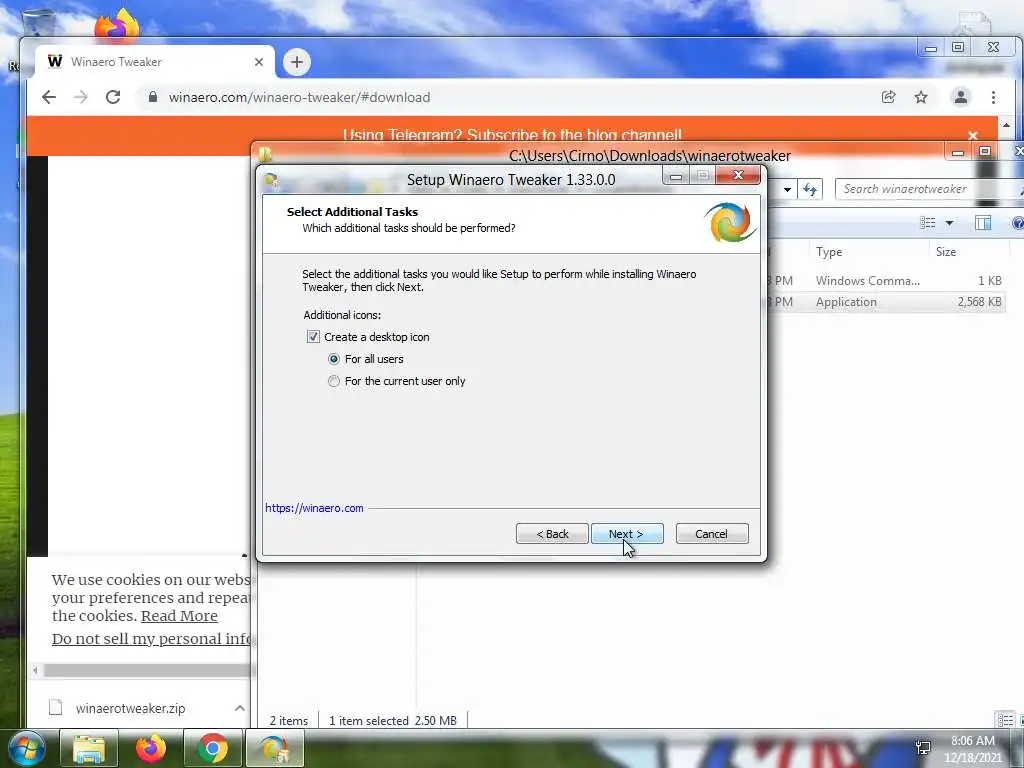Click the network tray icon
The height and width of the screenshot is (768, 1024).
[x=923, y=748]
